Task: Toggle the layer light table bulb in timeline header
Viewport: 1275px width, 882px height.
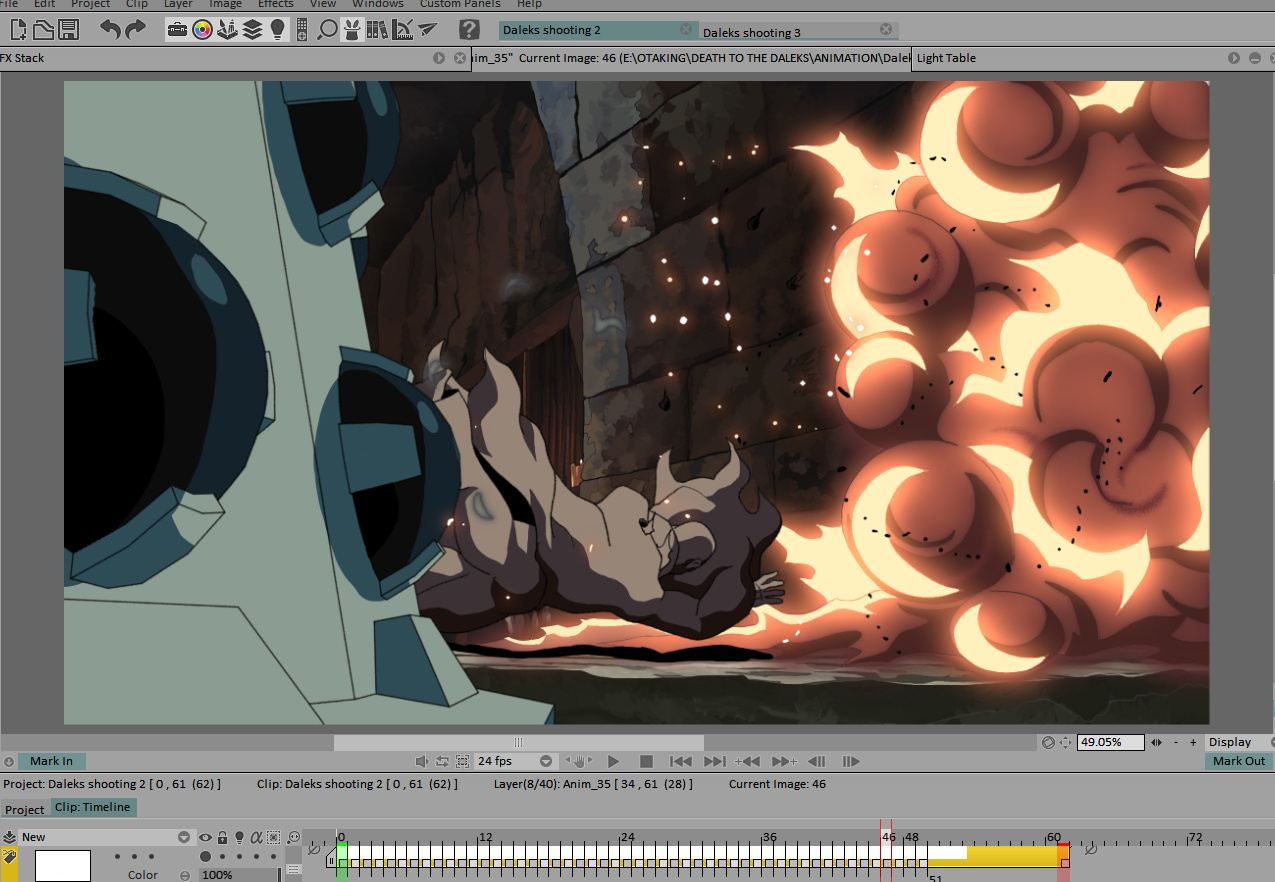Action: click(x=239, y=837)
